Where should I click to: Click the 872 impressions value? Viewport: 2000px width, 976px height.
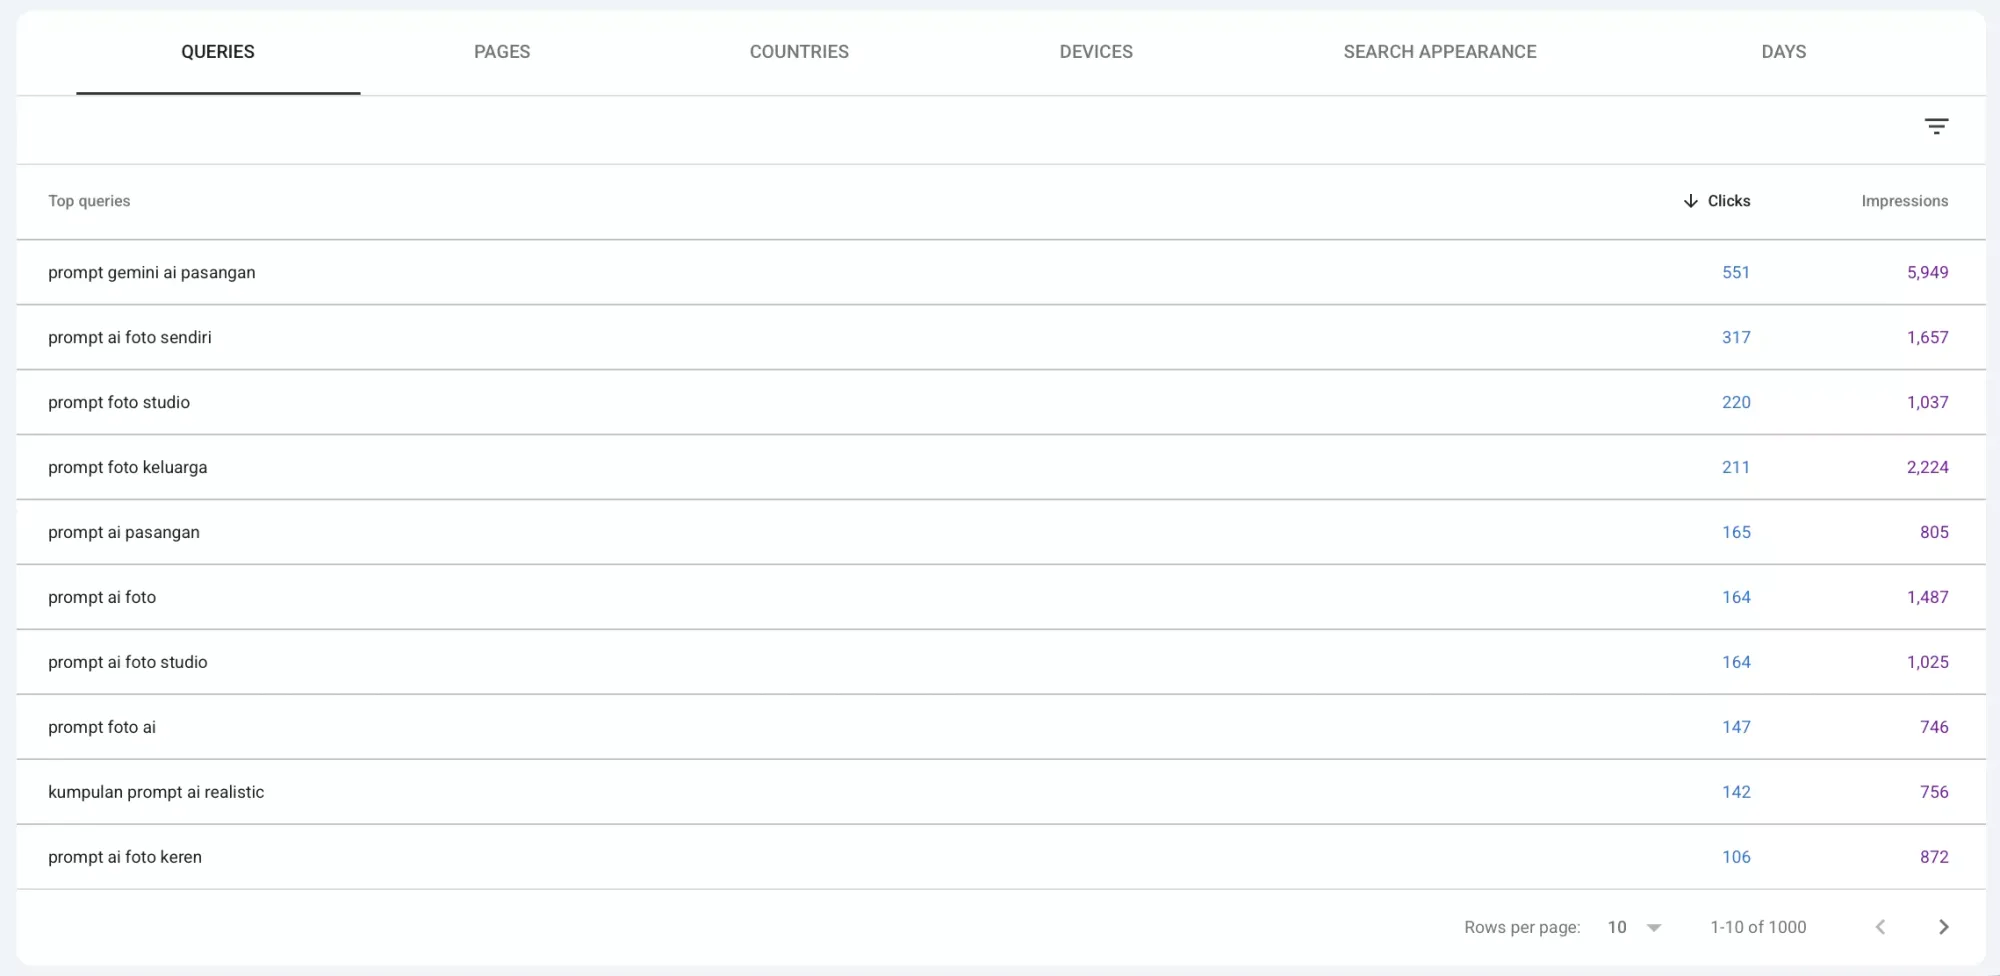coord(1934,857)
